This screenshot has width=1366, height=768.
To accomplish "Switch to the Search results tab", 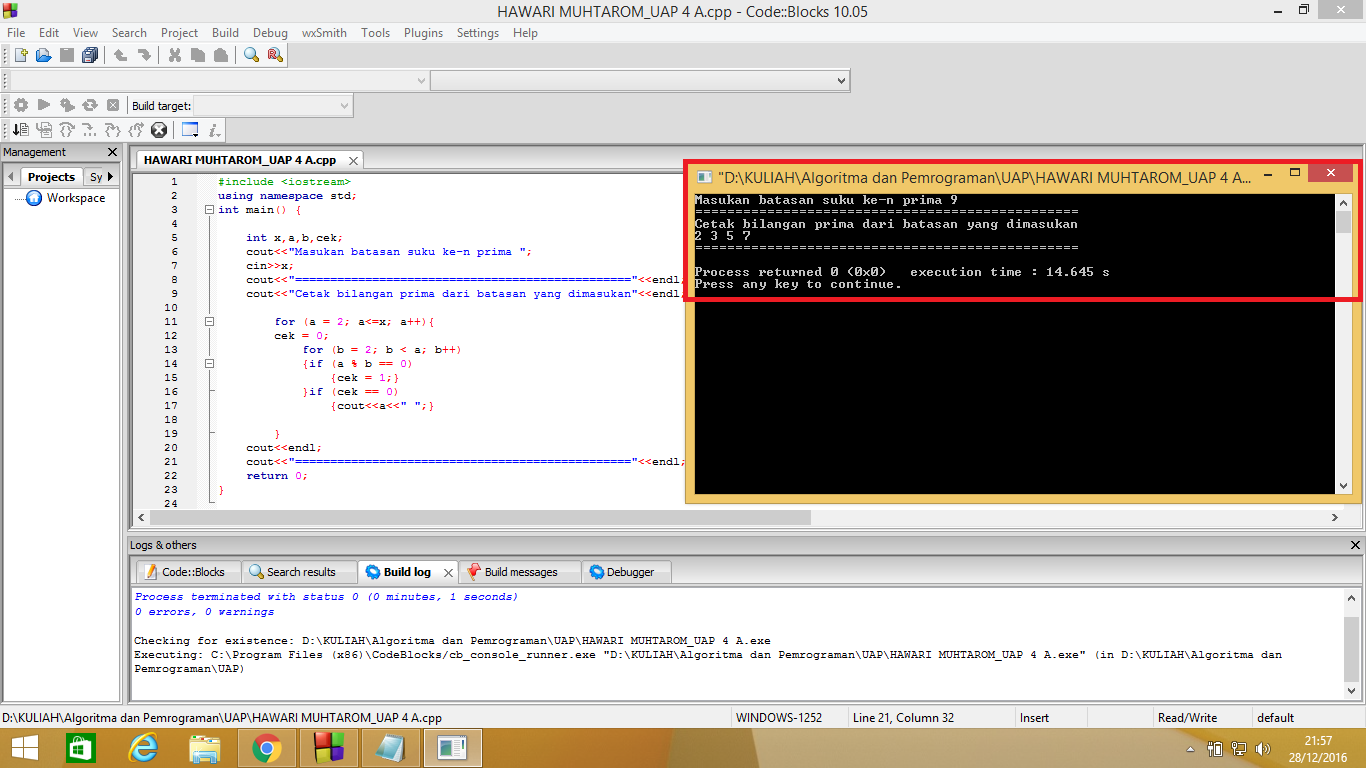I will click(299, 572).
